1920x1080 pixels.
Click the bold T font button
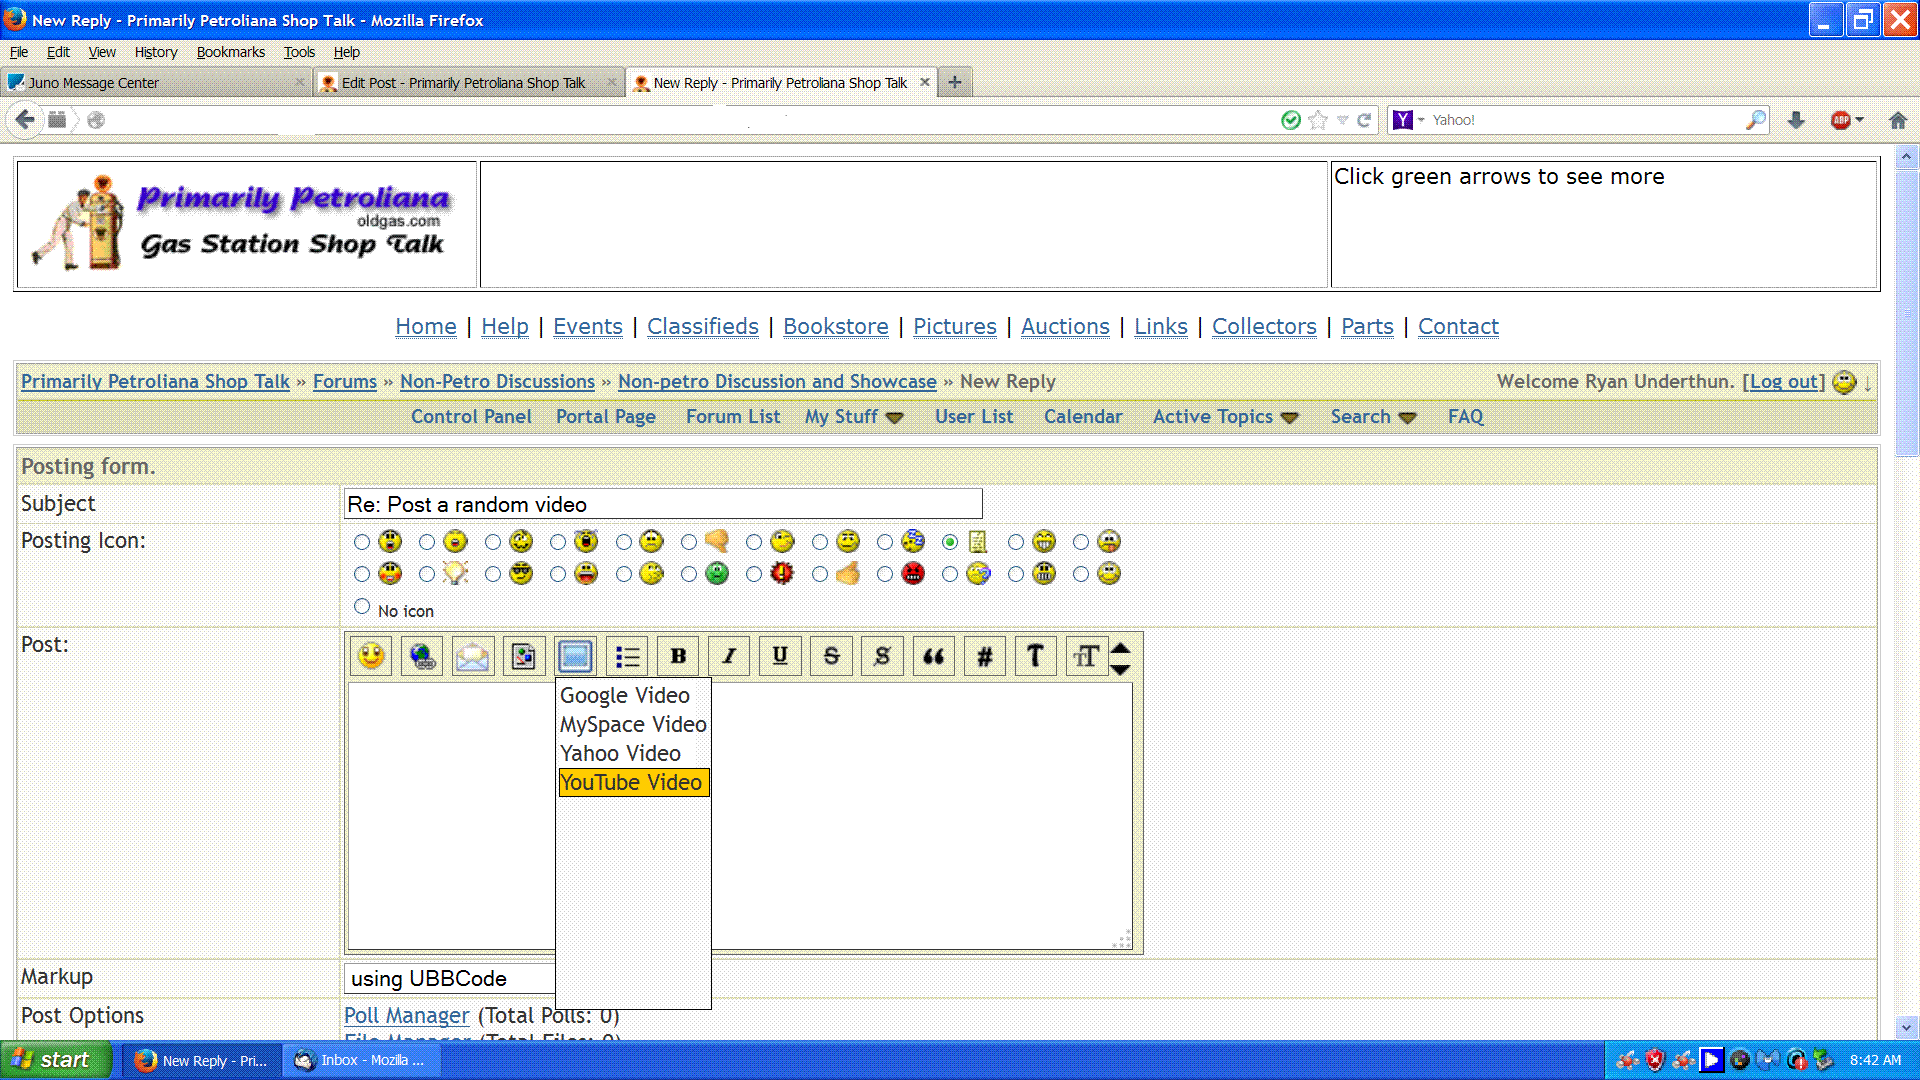click(x=1036, y=656)
